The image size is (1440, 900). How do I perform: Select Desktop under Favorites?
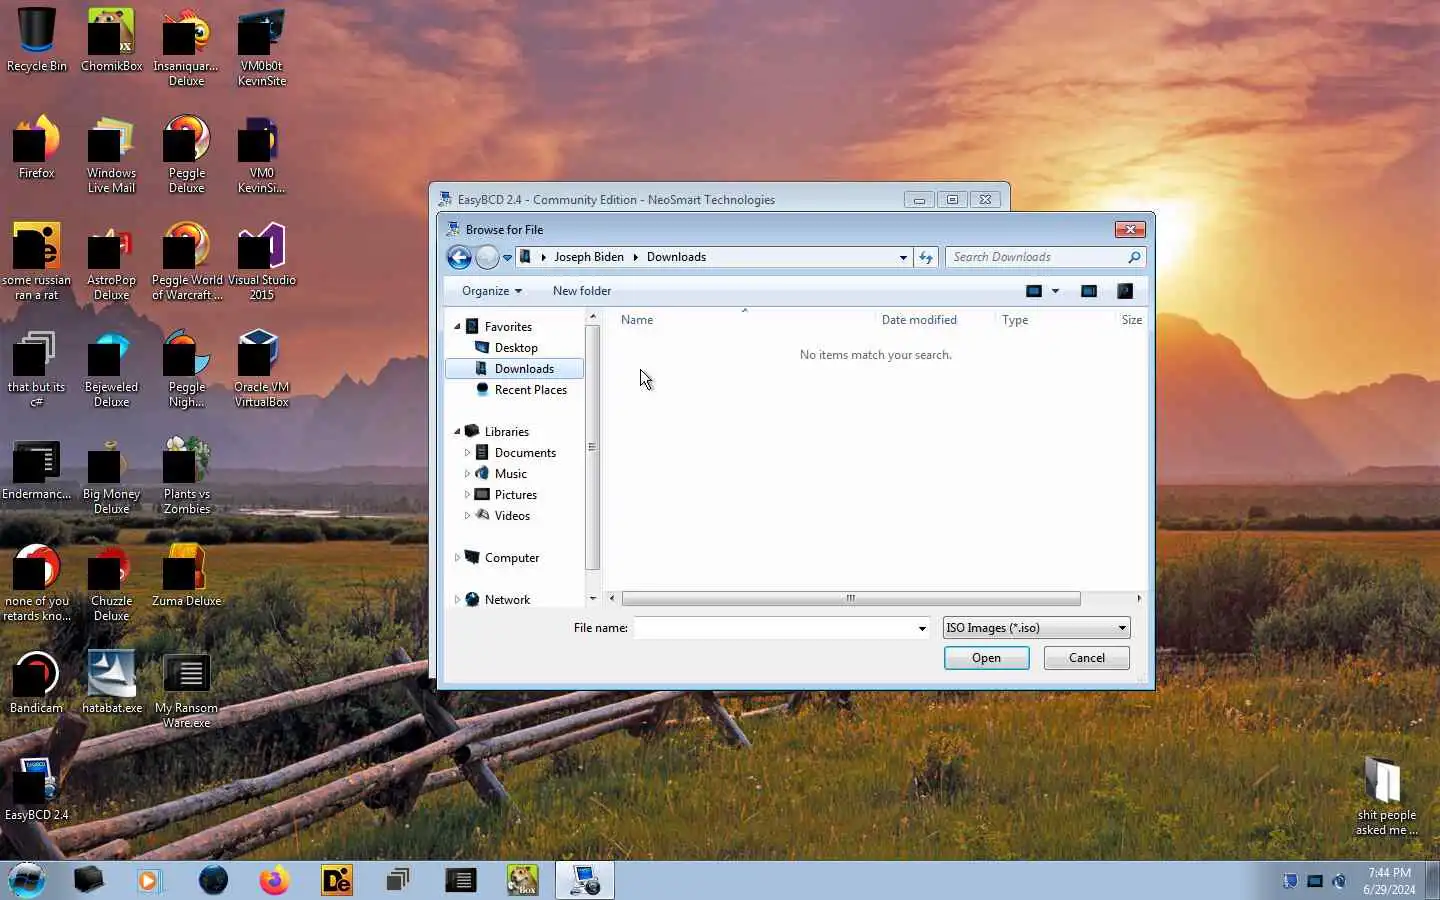coord(516,348)
